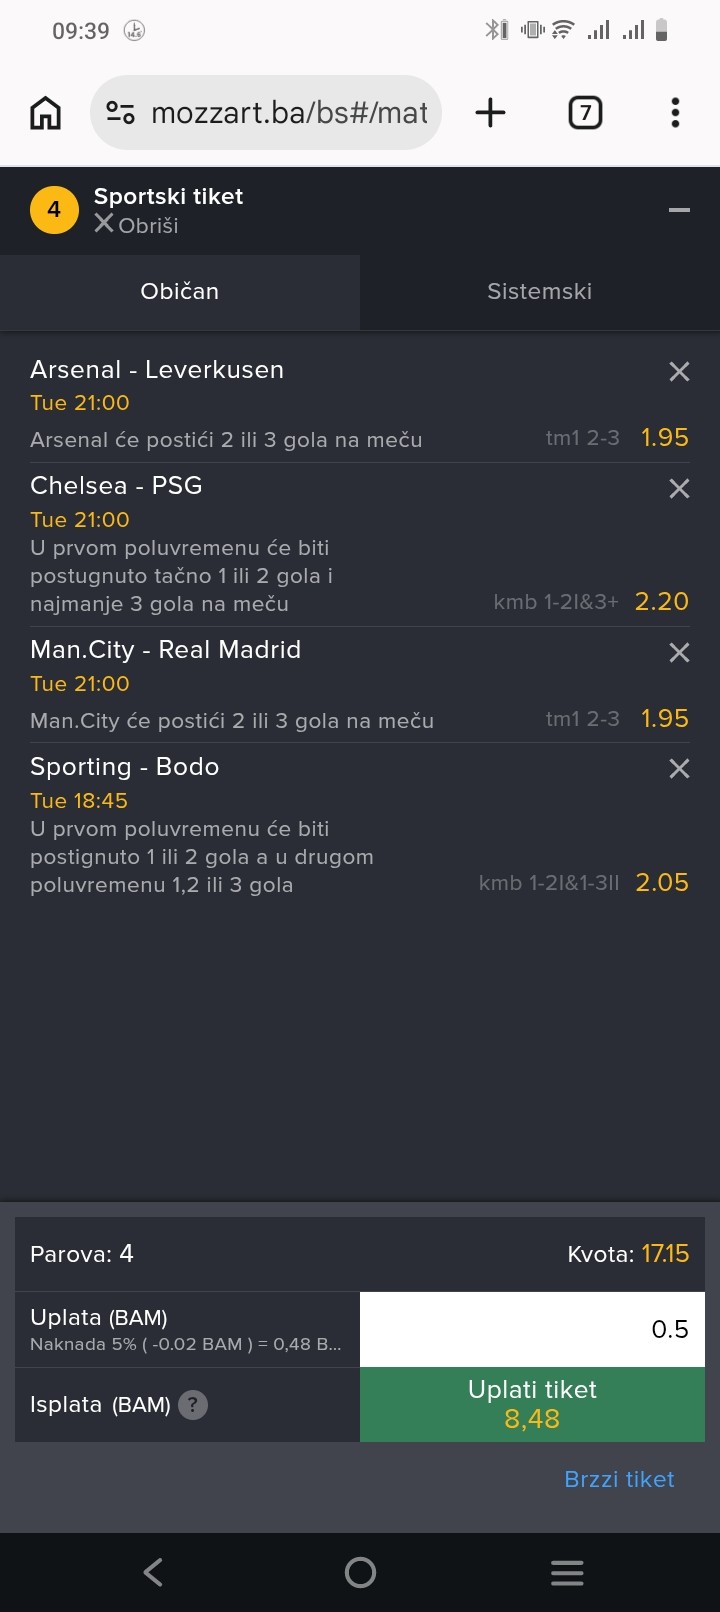
Task: Clear ticket with Obriši
Action: (136, 225)
